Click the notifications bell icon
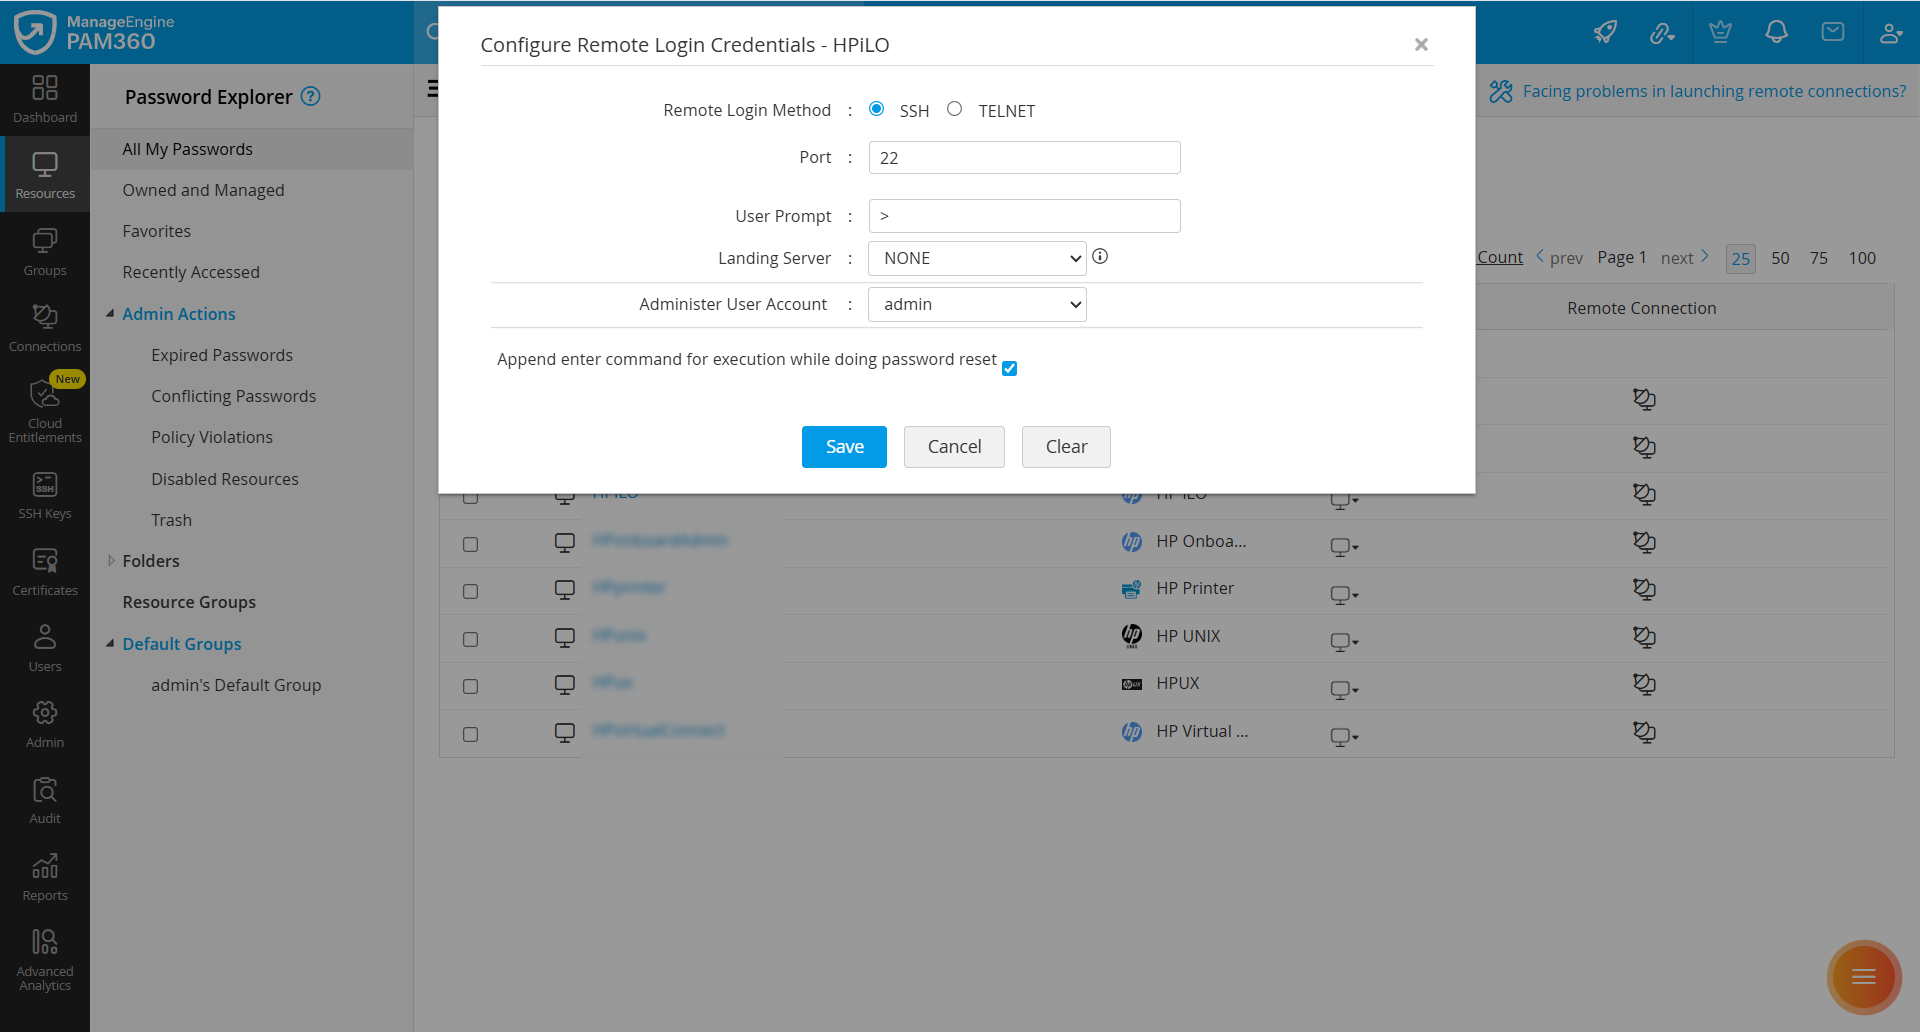The height and width of the screenshot is (1032, 1920). 1776,32
